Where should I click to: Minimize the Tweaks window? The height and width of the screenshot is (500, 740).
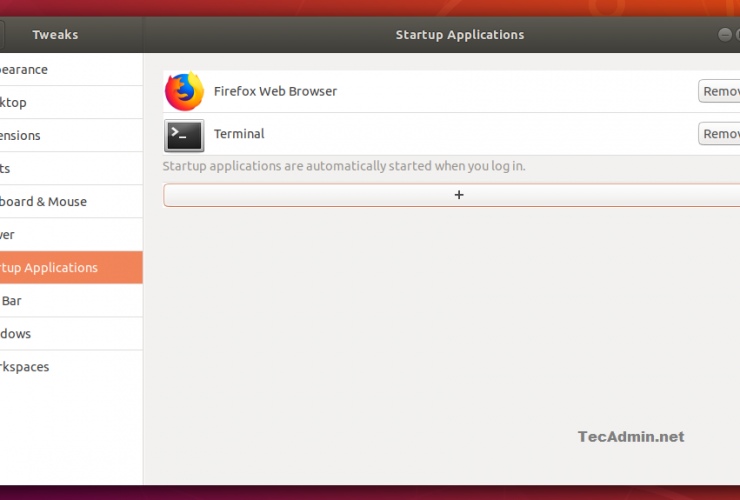[725, 35]
